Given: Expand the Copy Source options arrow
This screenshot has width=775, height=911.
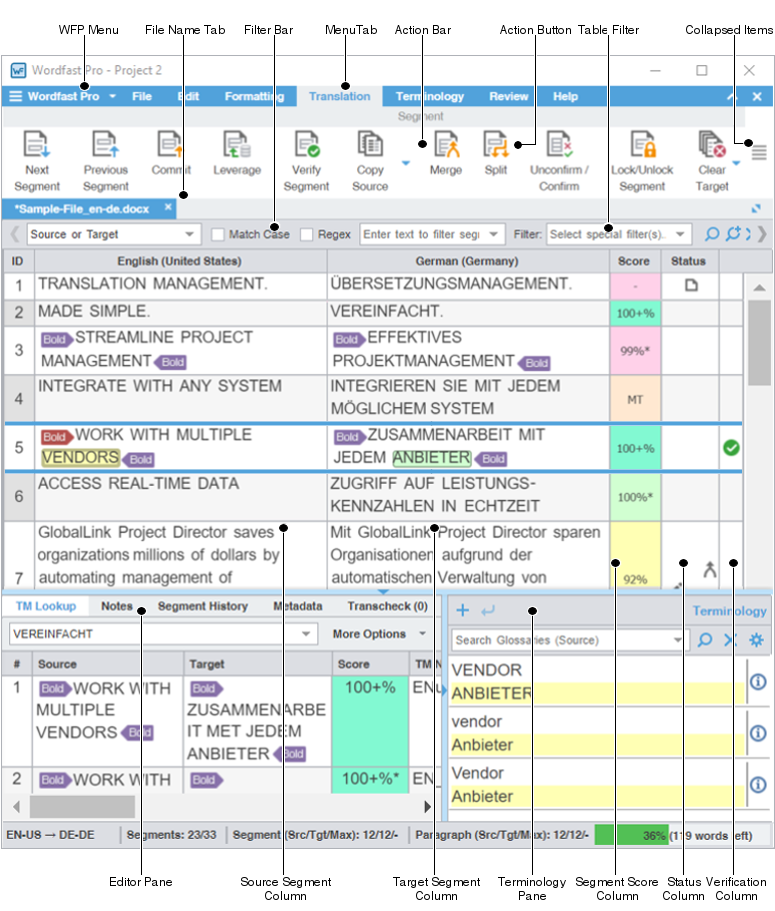Looking at the screenshot, I should pyautogui.click(x=406, y=163).
